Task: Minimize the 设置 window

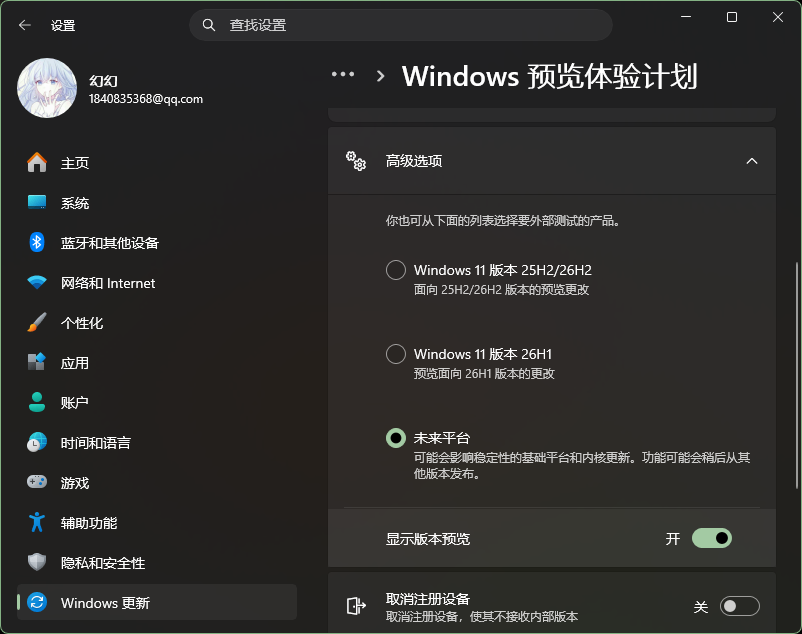Action: click(686, 17)
